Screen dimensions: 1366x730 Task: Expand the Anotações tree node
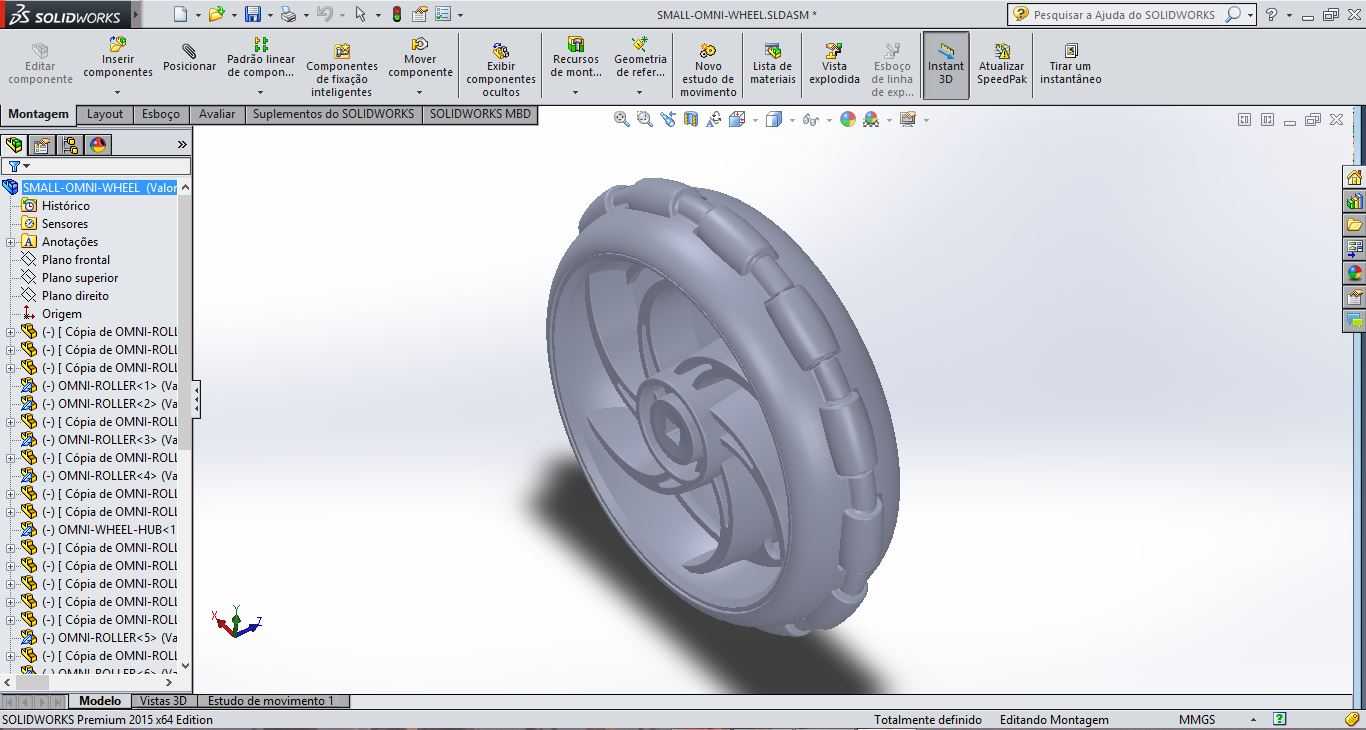10,242
